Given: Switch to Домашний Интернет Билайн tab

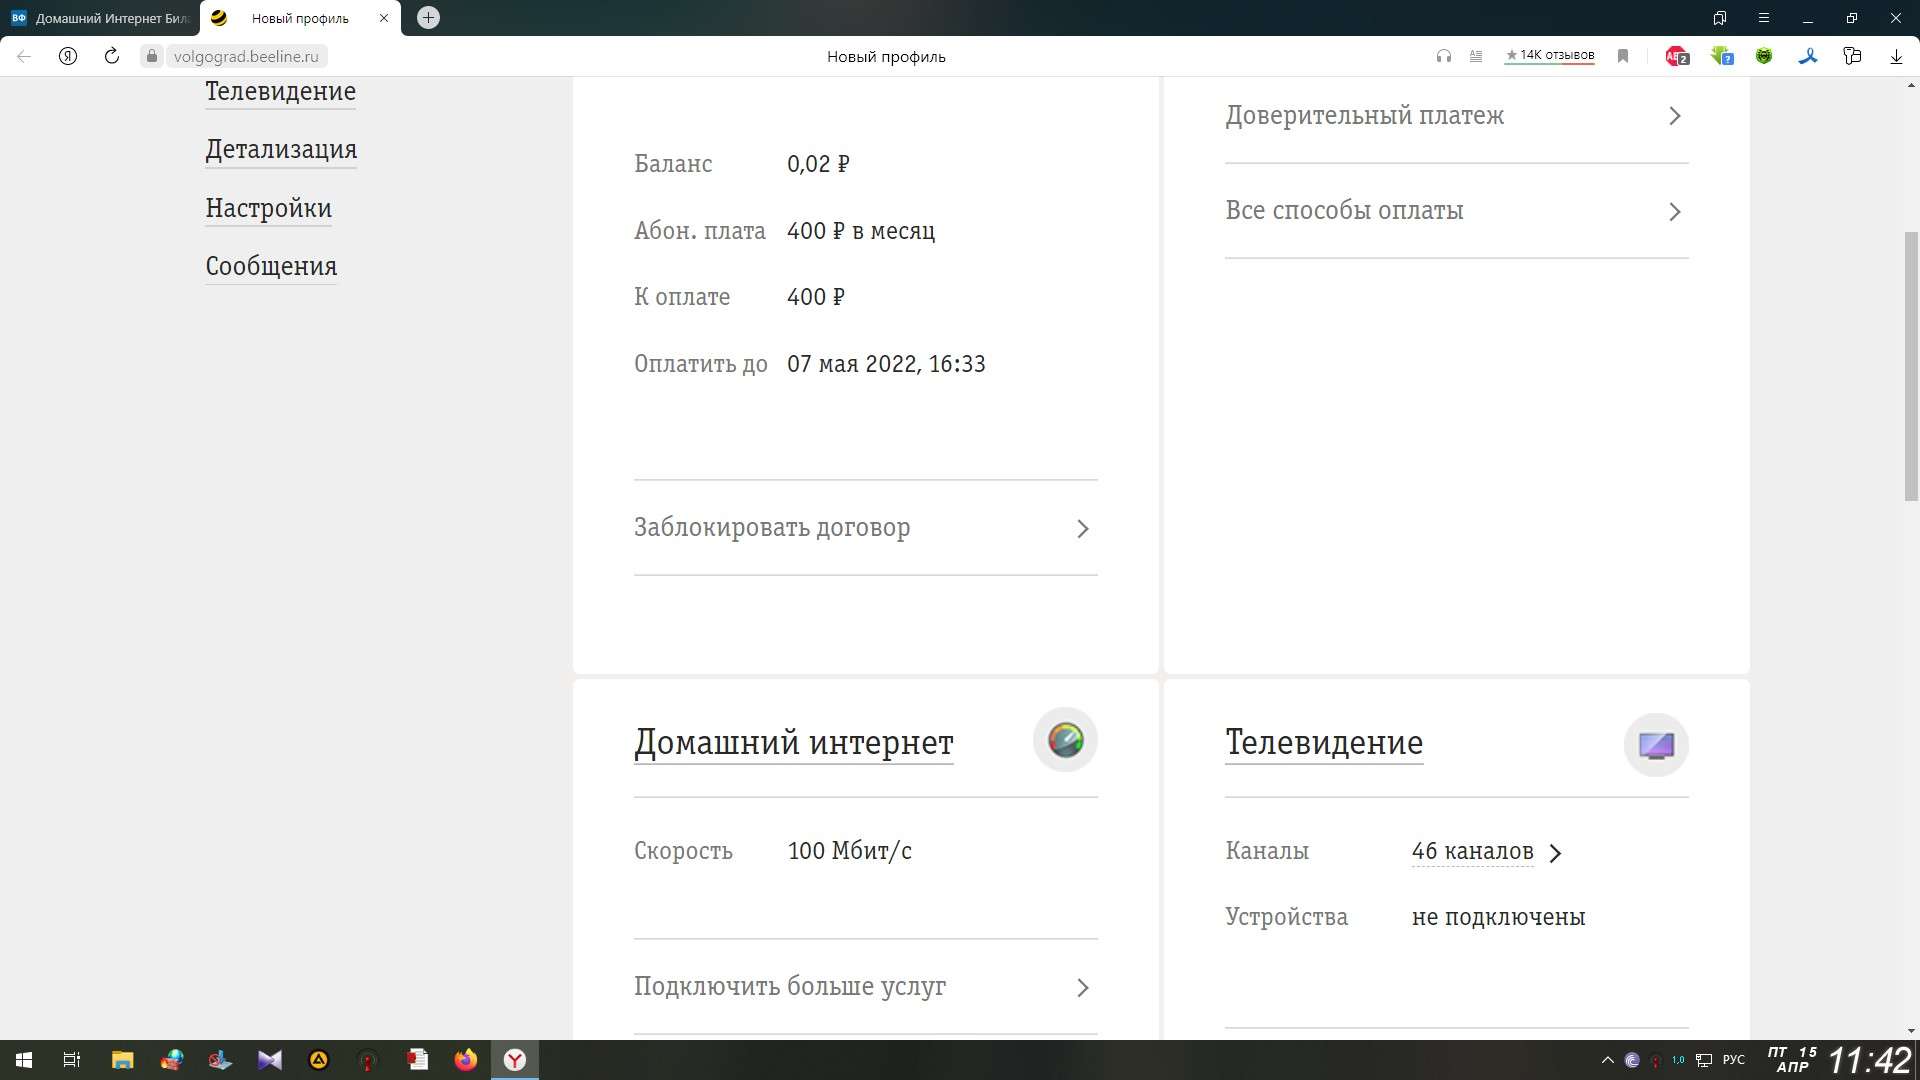Looking at the screenshot, I should pos(100,18).
